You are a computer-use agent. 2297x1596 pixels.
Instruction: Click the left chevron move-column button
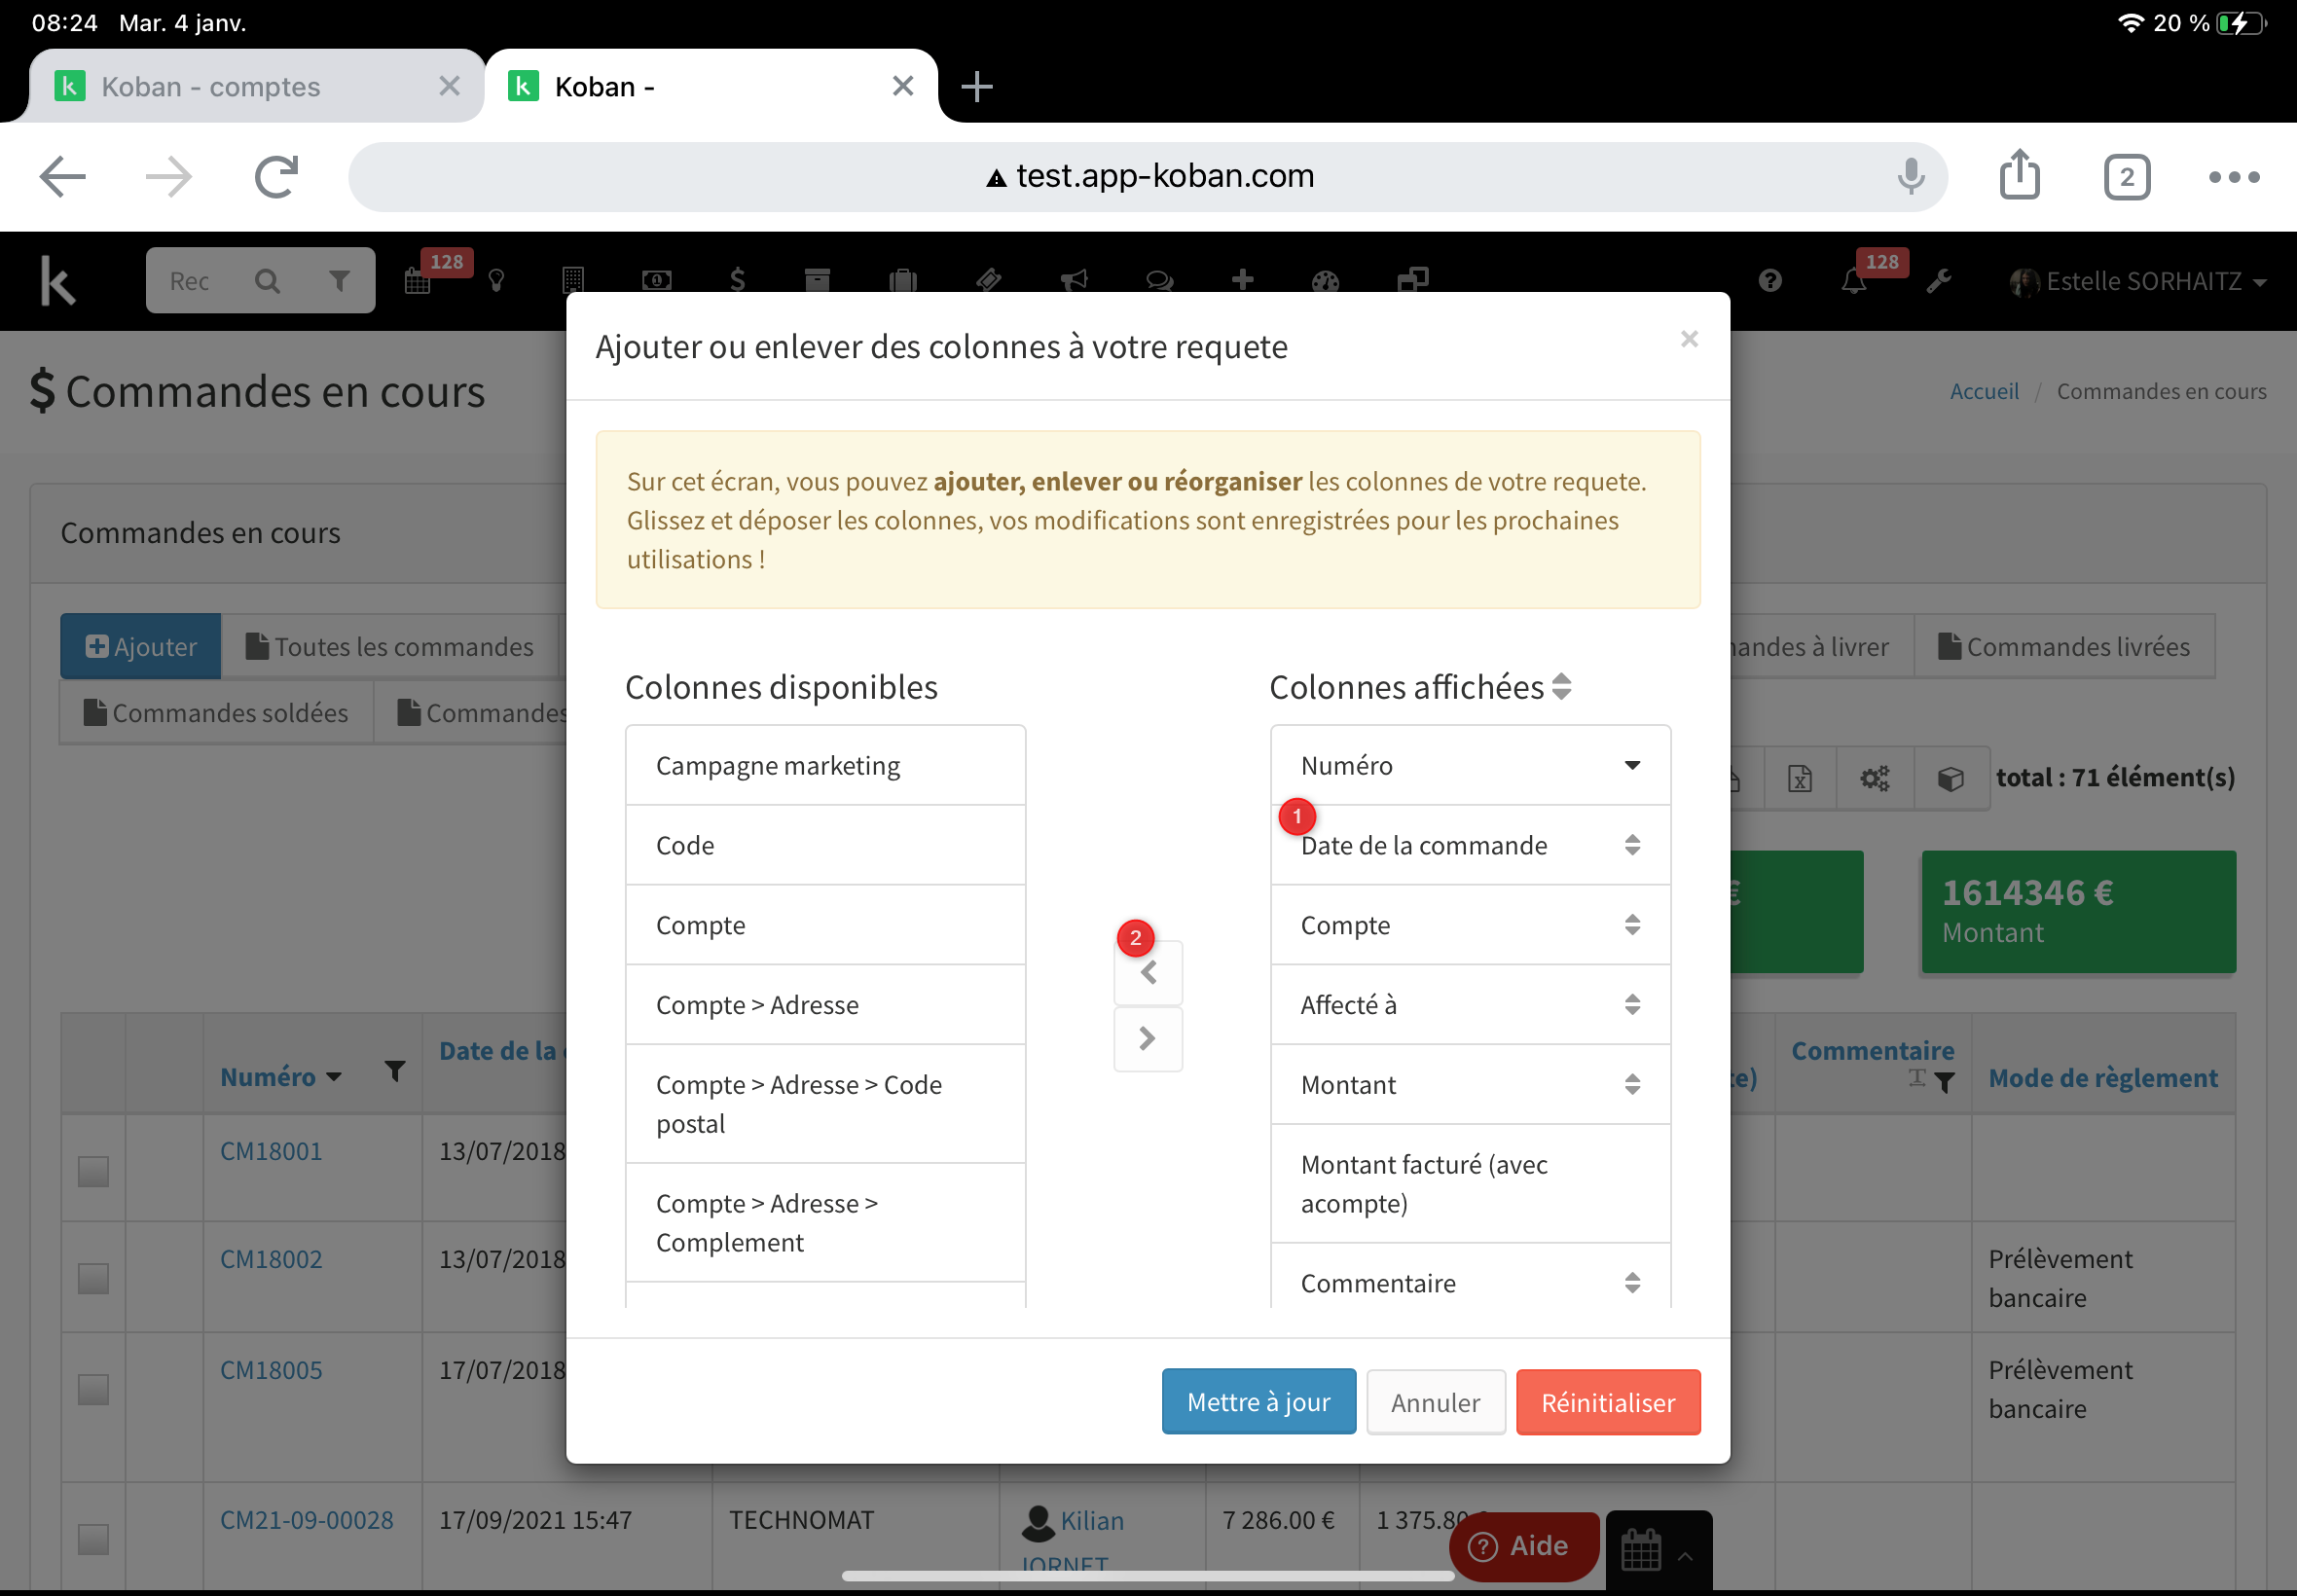pos(1148,972)
